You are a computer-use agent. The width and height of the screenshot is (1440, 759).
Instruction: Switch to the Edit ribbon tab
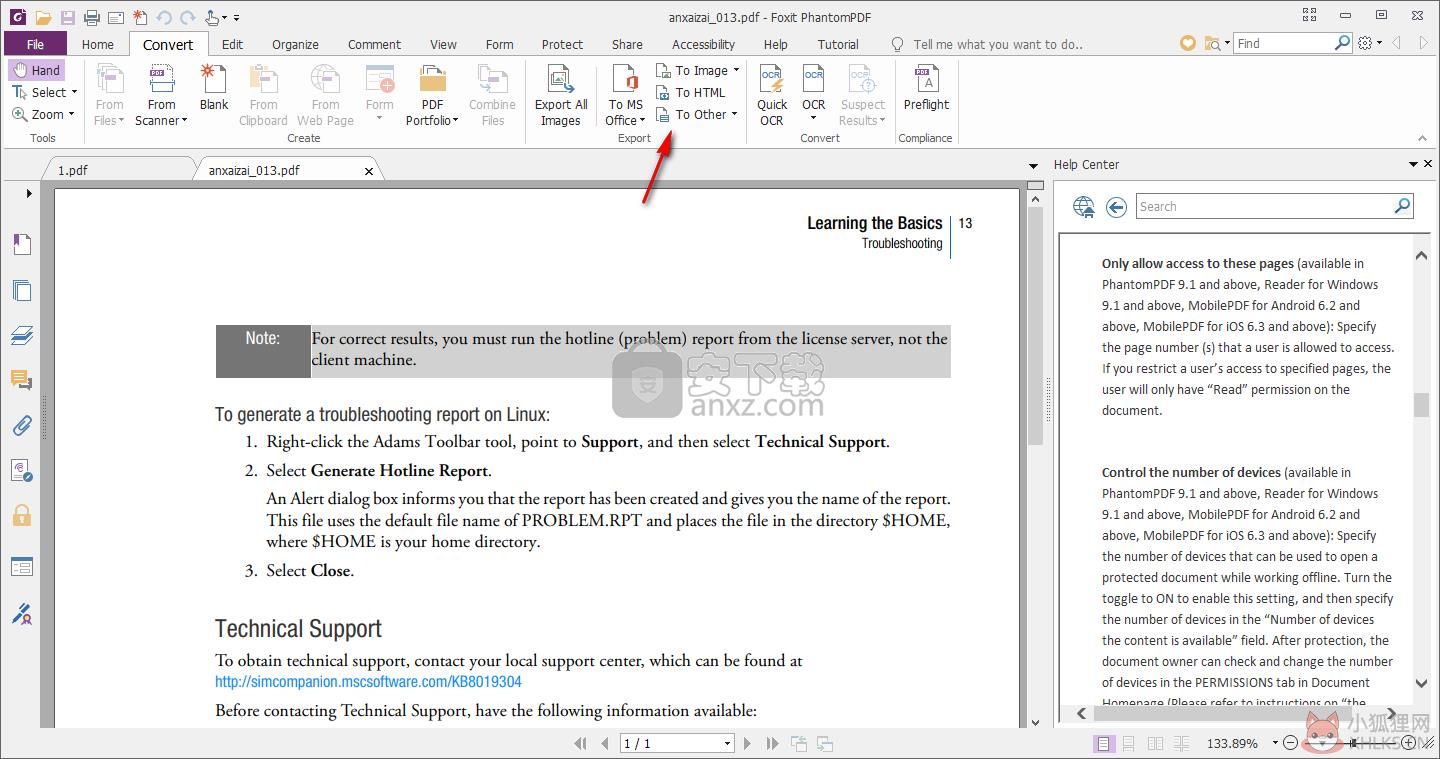point(233,44)
